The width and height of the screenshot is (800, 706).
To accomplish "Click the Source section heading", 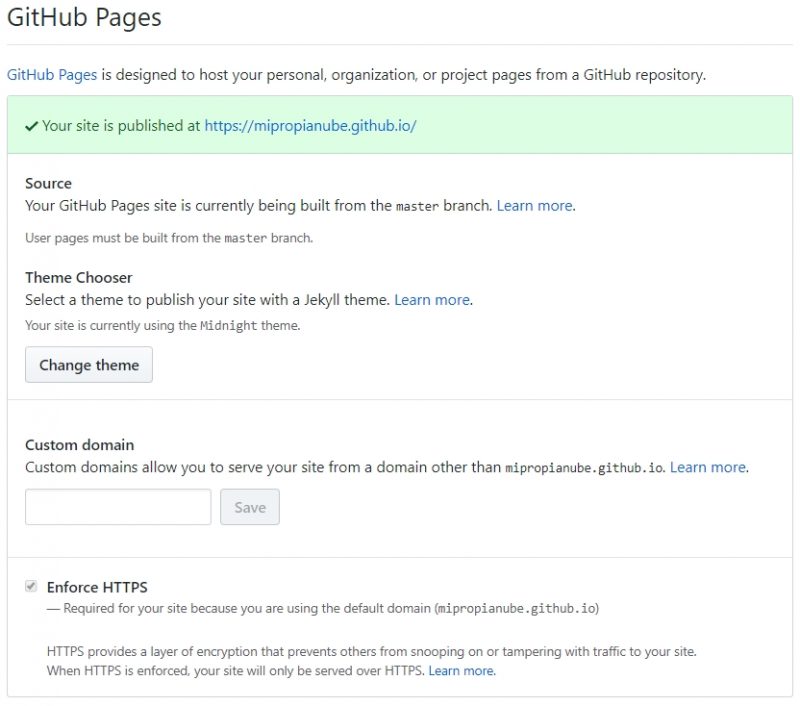I will click(48, 184).
